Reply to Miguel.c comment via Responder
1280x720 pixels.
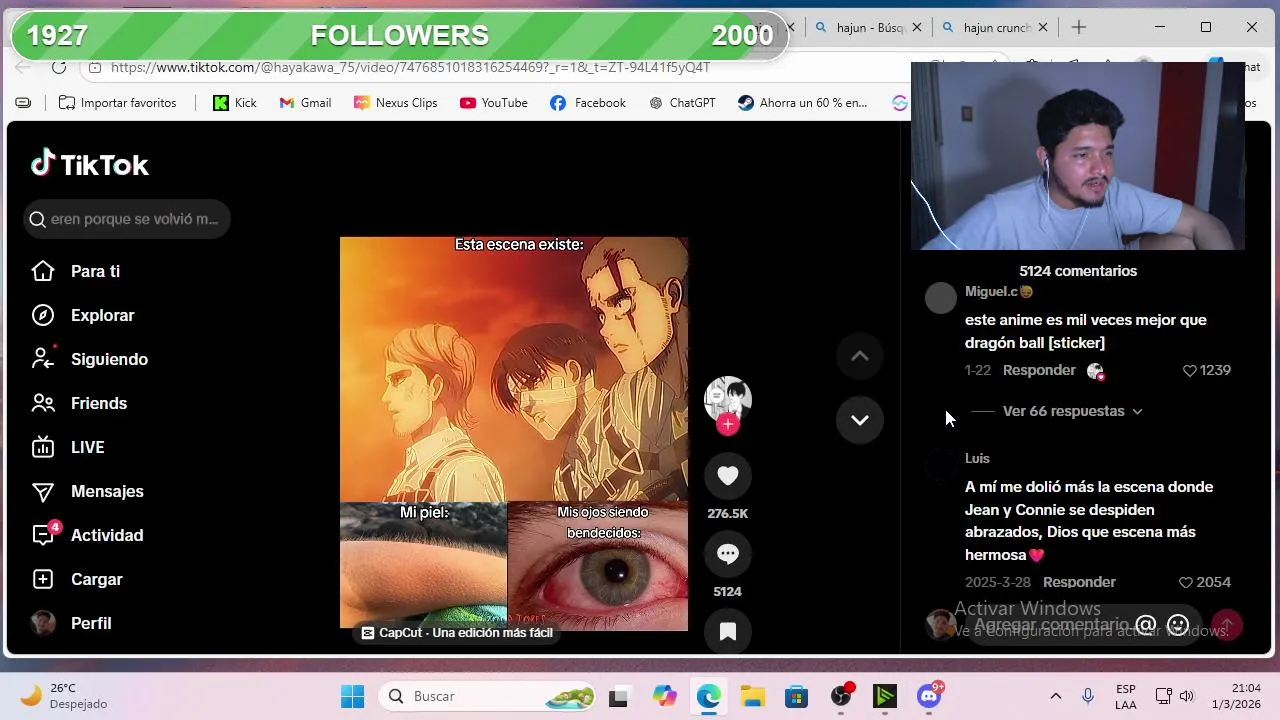coord(1039,370)
